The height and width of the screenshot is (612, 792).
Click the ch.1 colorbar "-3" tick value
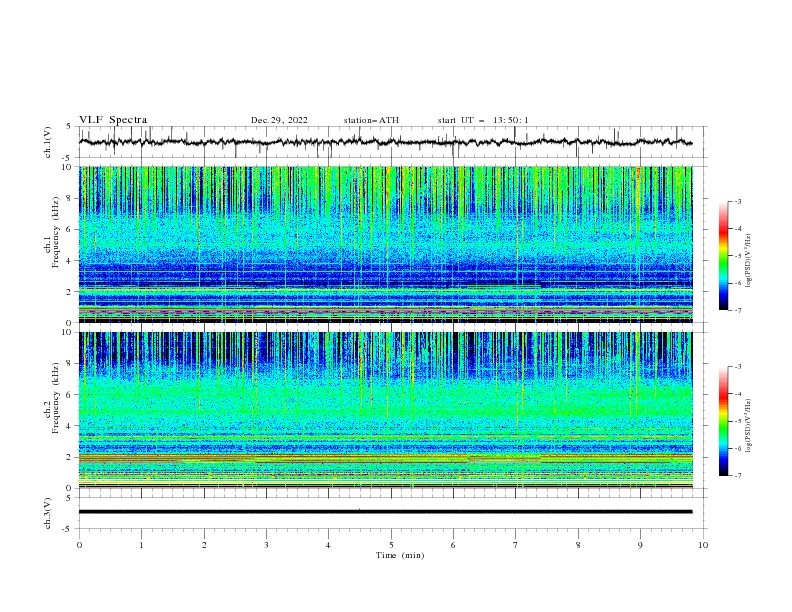tap(737, 201)
